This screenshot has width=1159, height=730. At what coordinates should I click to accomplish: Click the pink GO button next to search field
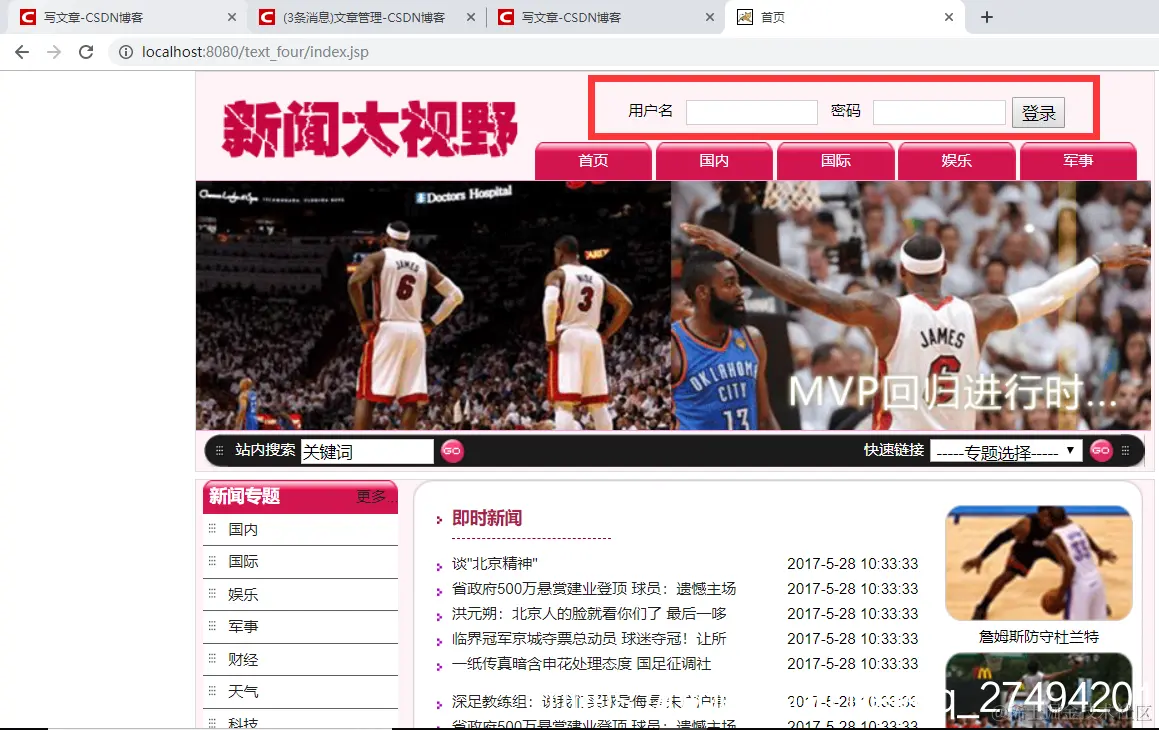[x=452, y=451]
